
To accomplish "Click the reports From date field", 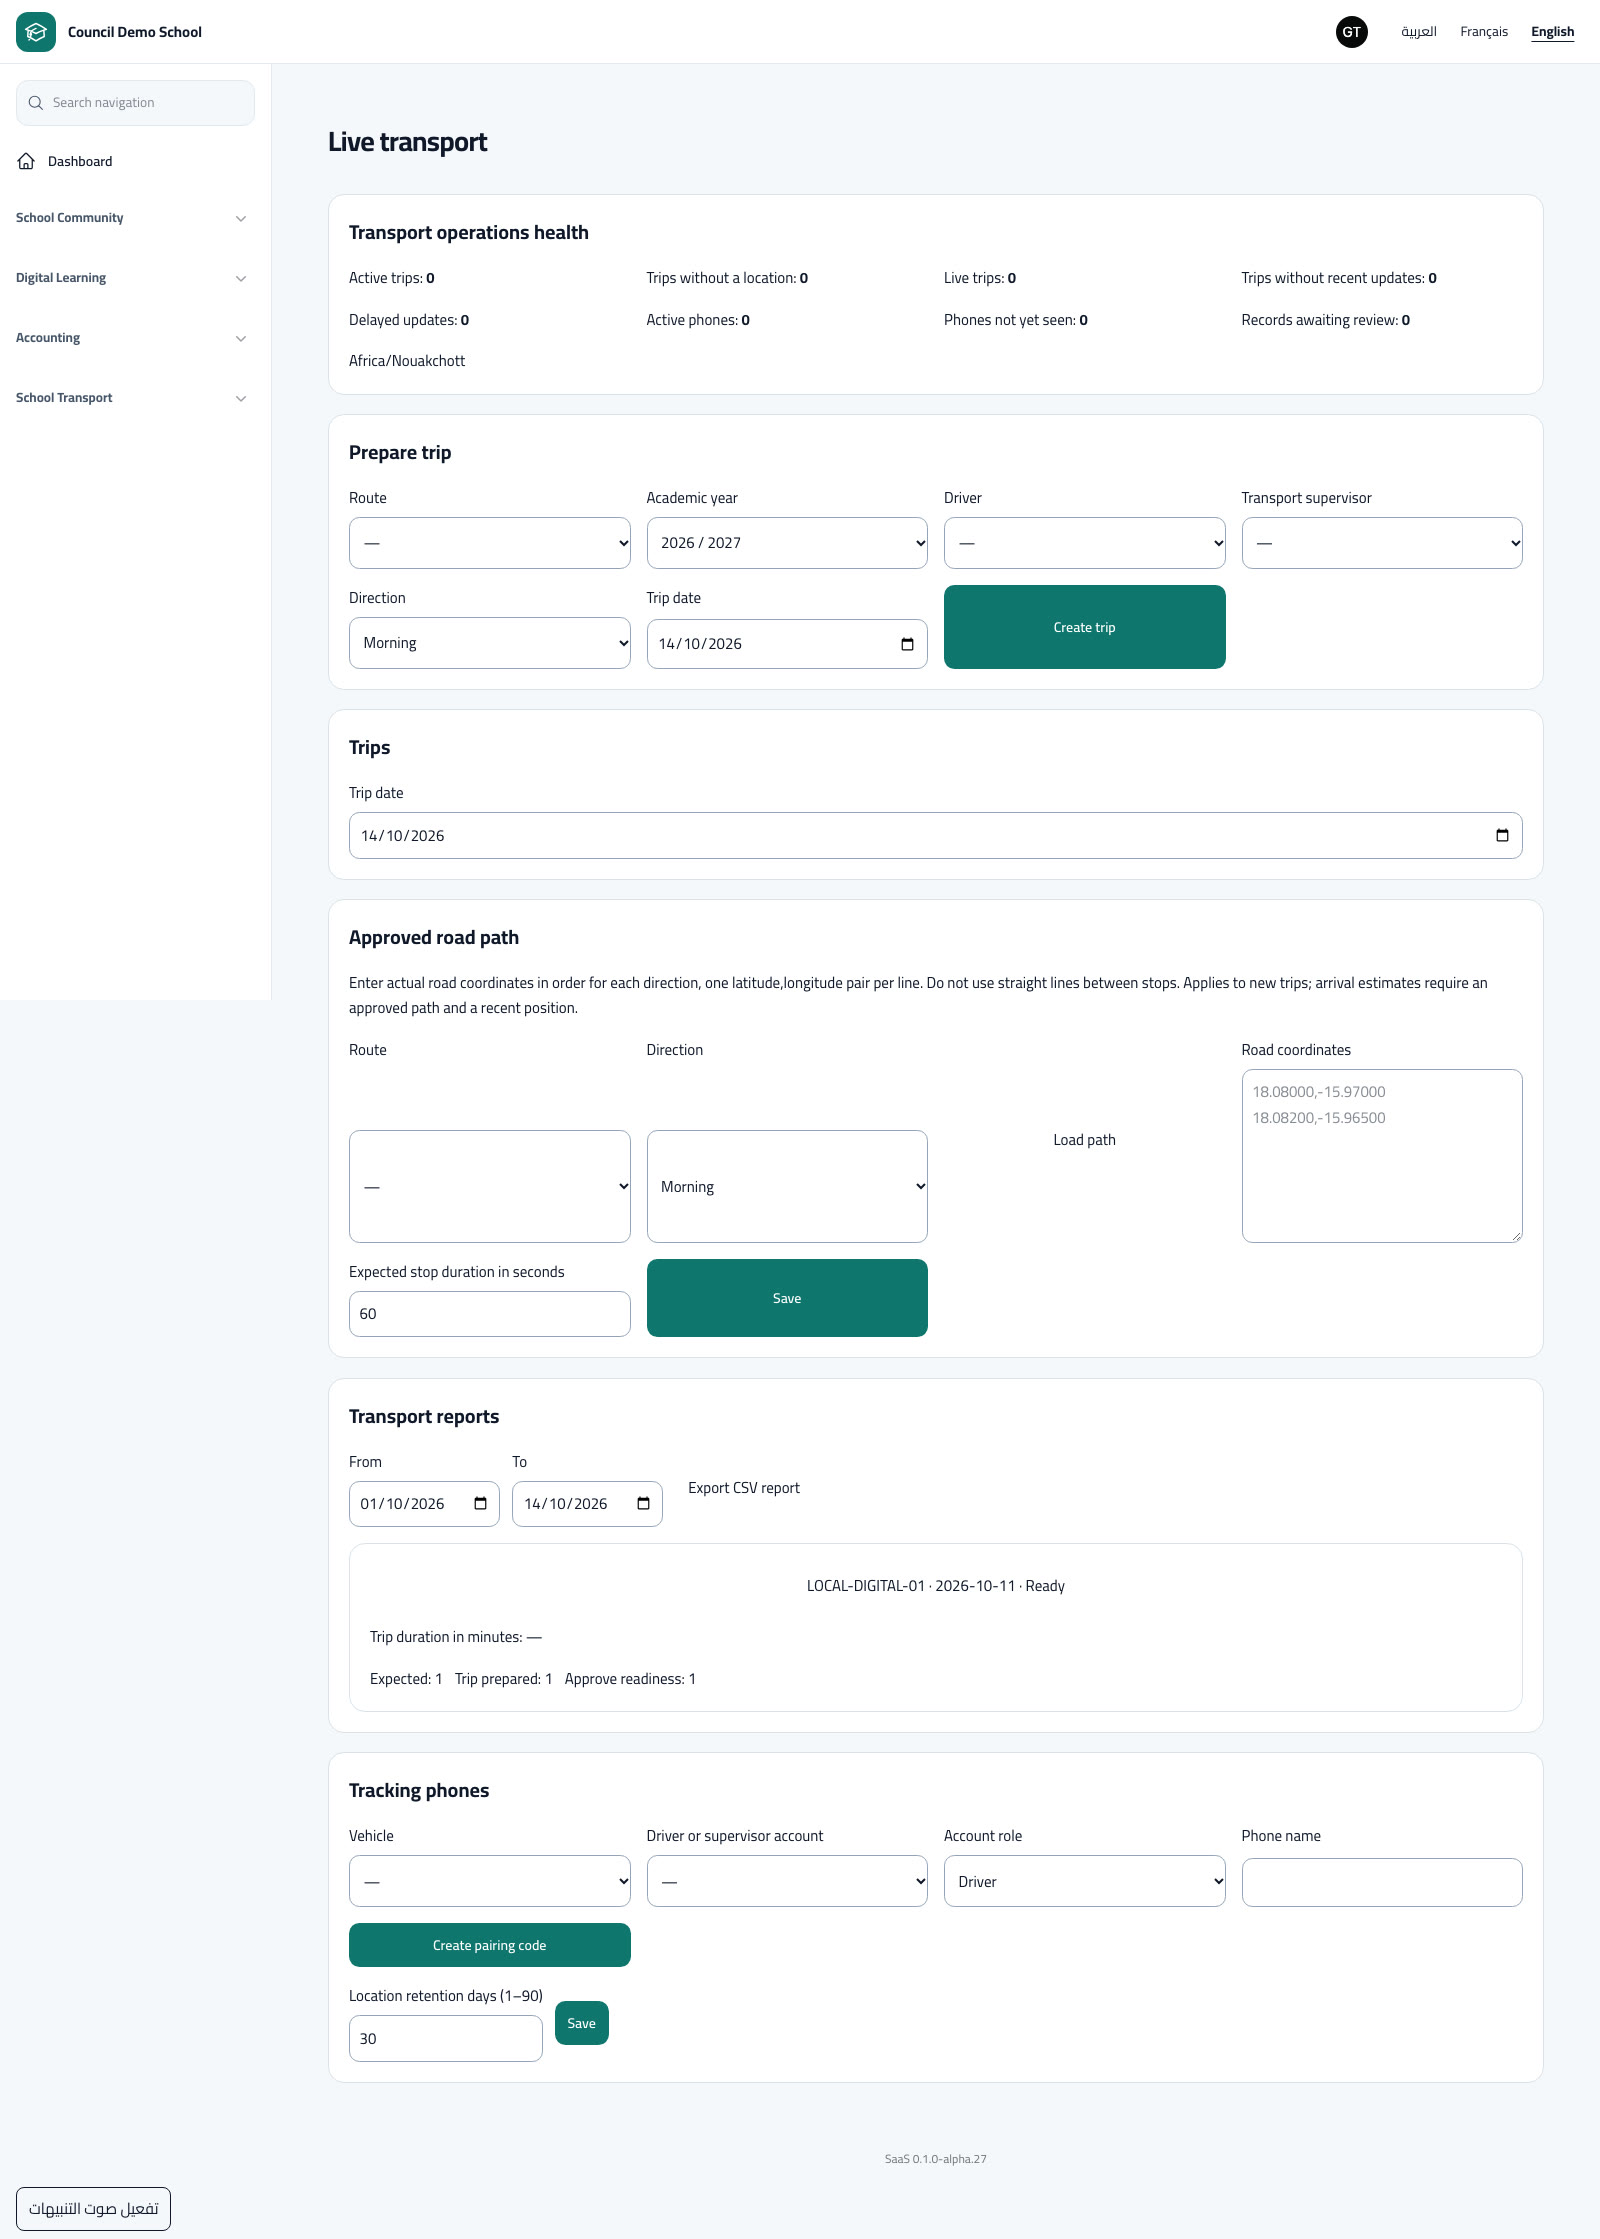I will [424, 1504].
